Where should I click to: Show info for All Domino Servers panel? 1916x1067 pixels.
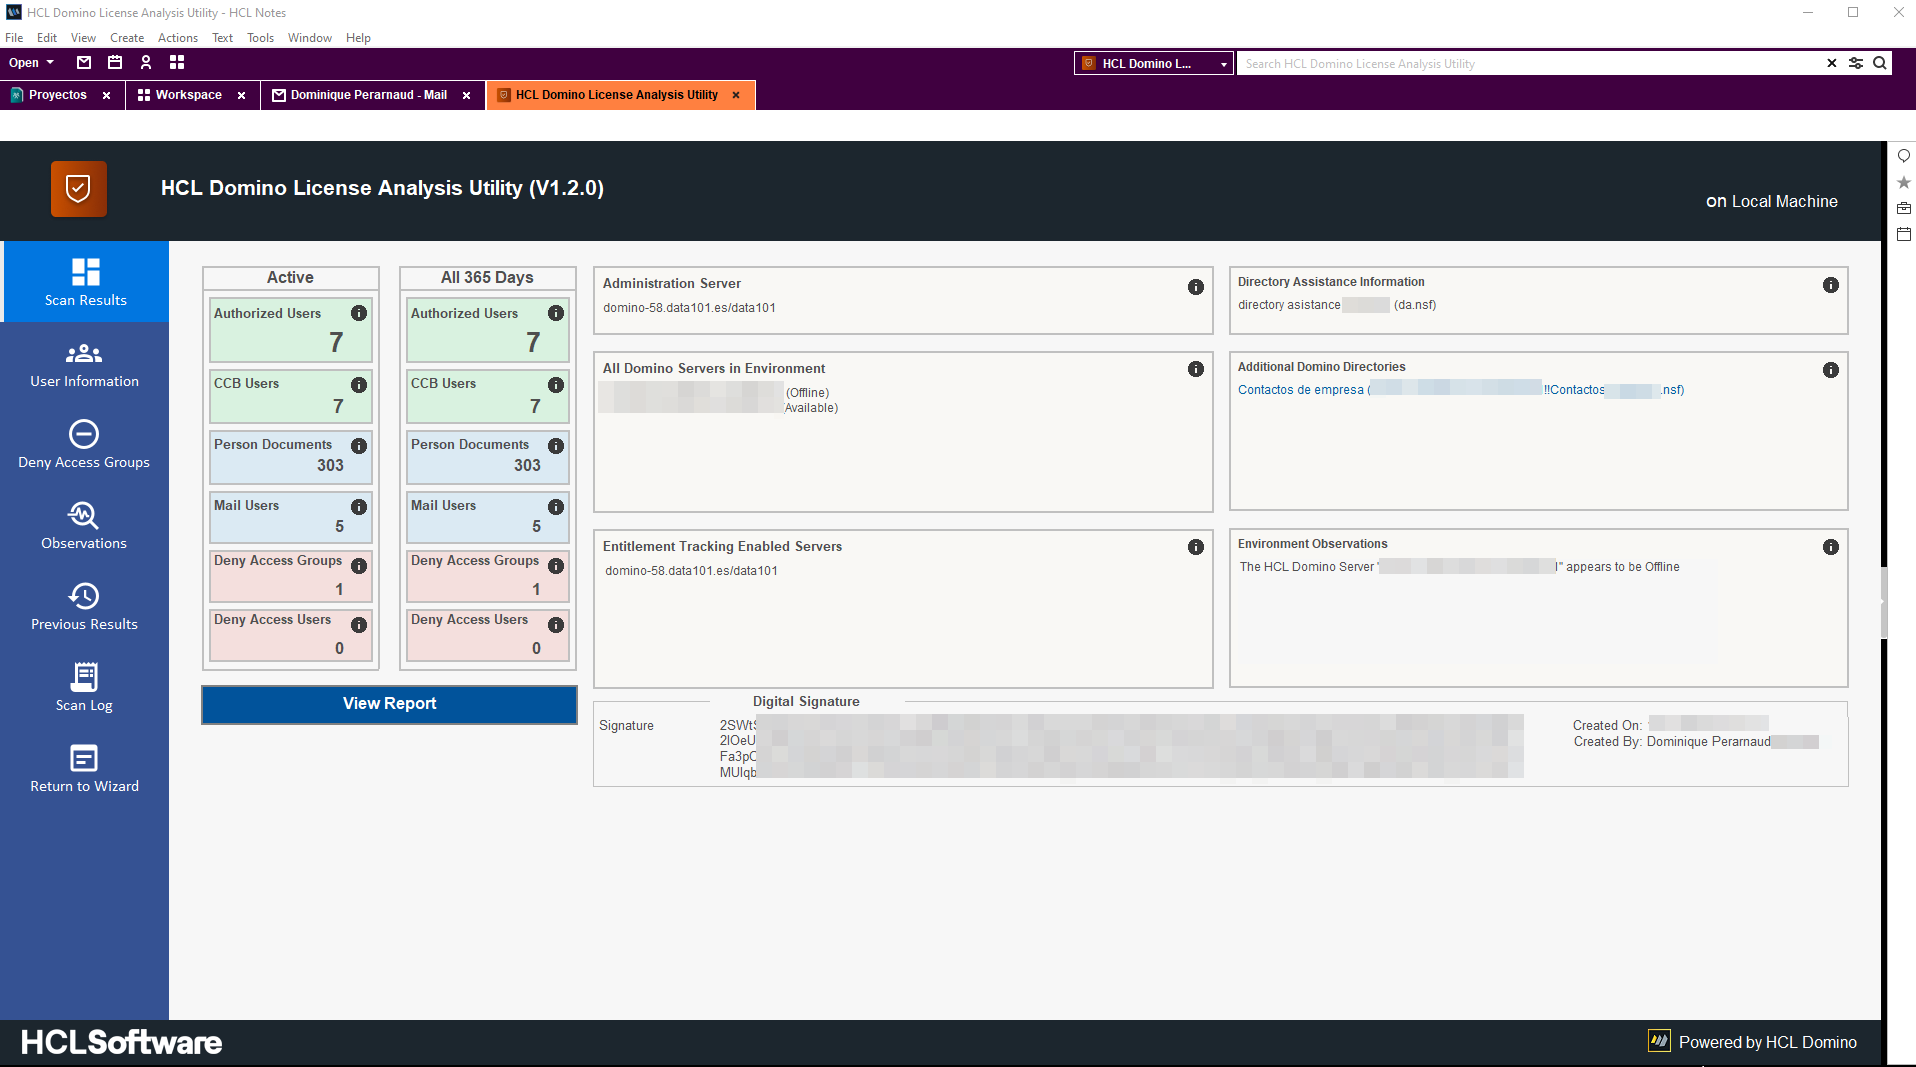1196,369
